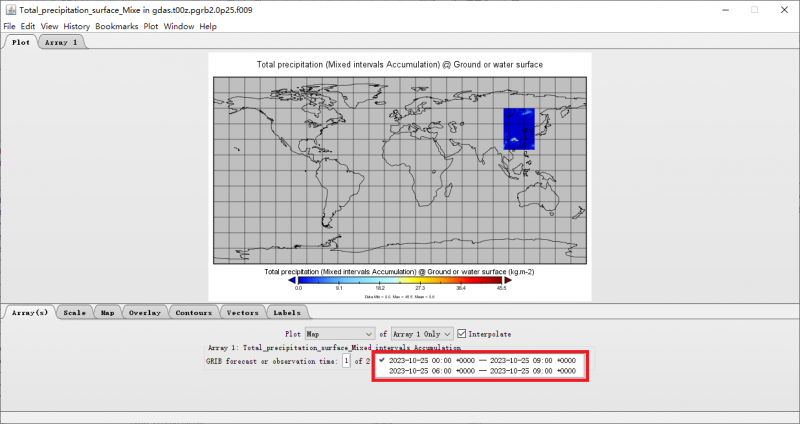Open the Overlay settings tab
Image resolution: width=800 pixels, height=424 pixels.
tap(144, 313)
